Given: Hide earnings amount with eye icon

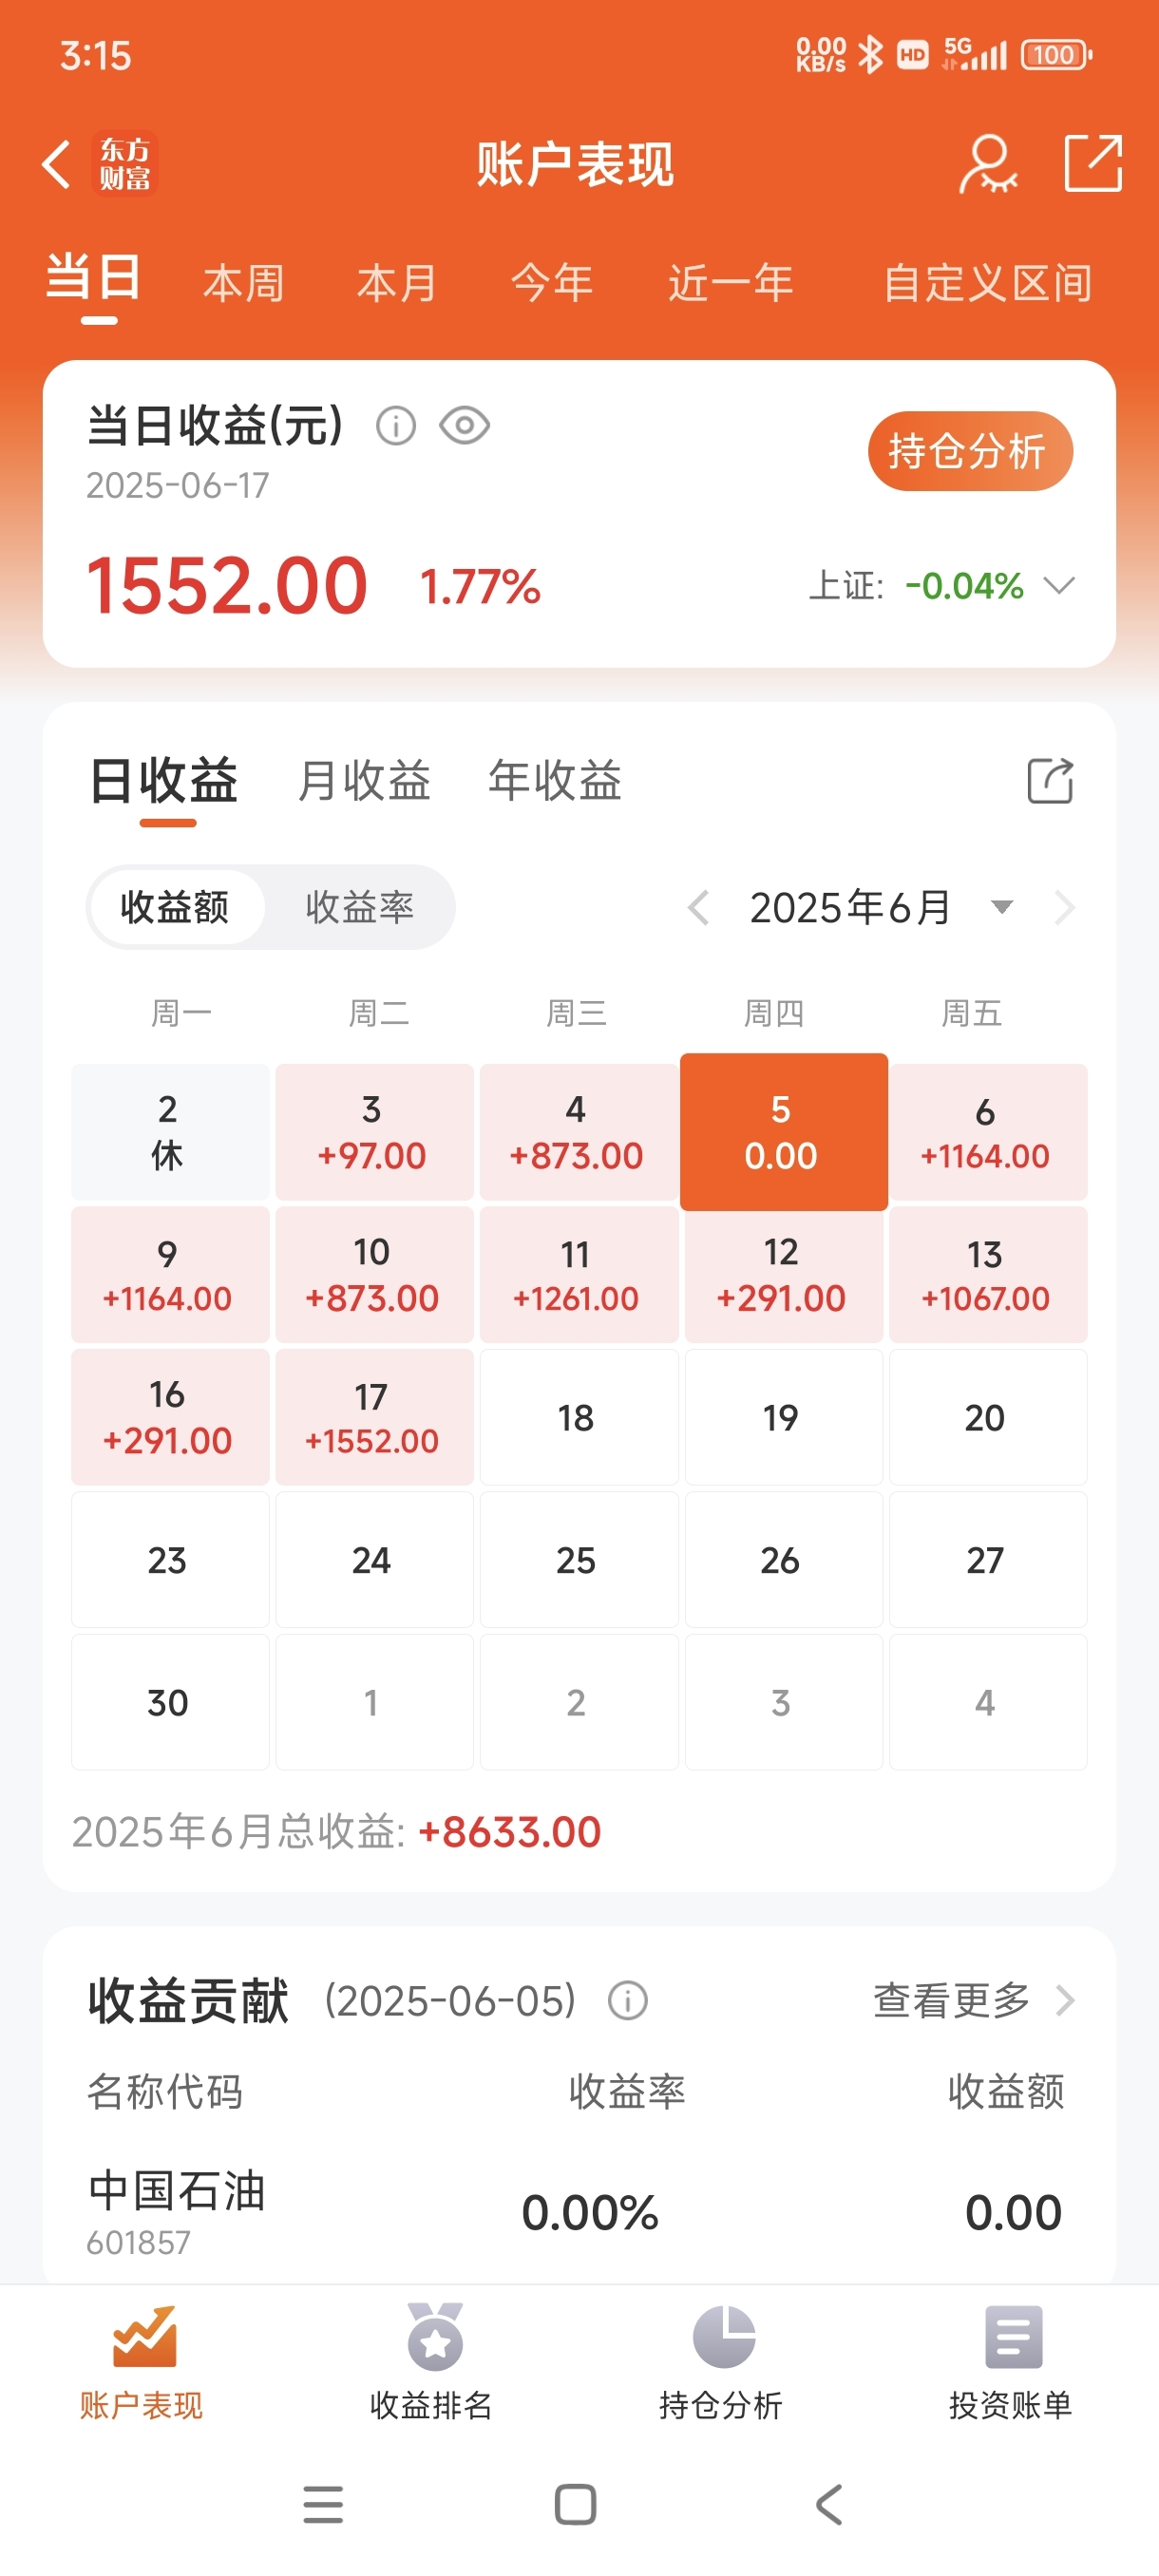Looking at the screenshot, I should coord(464,426).
